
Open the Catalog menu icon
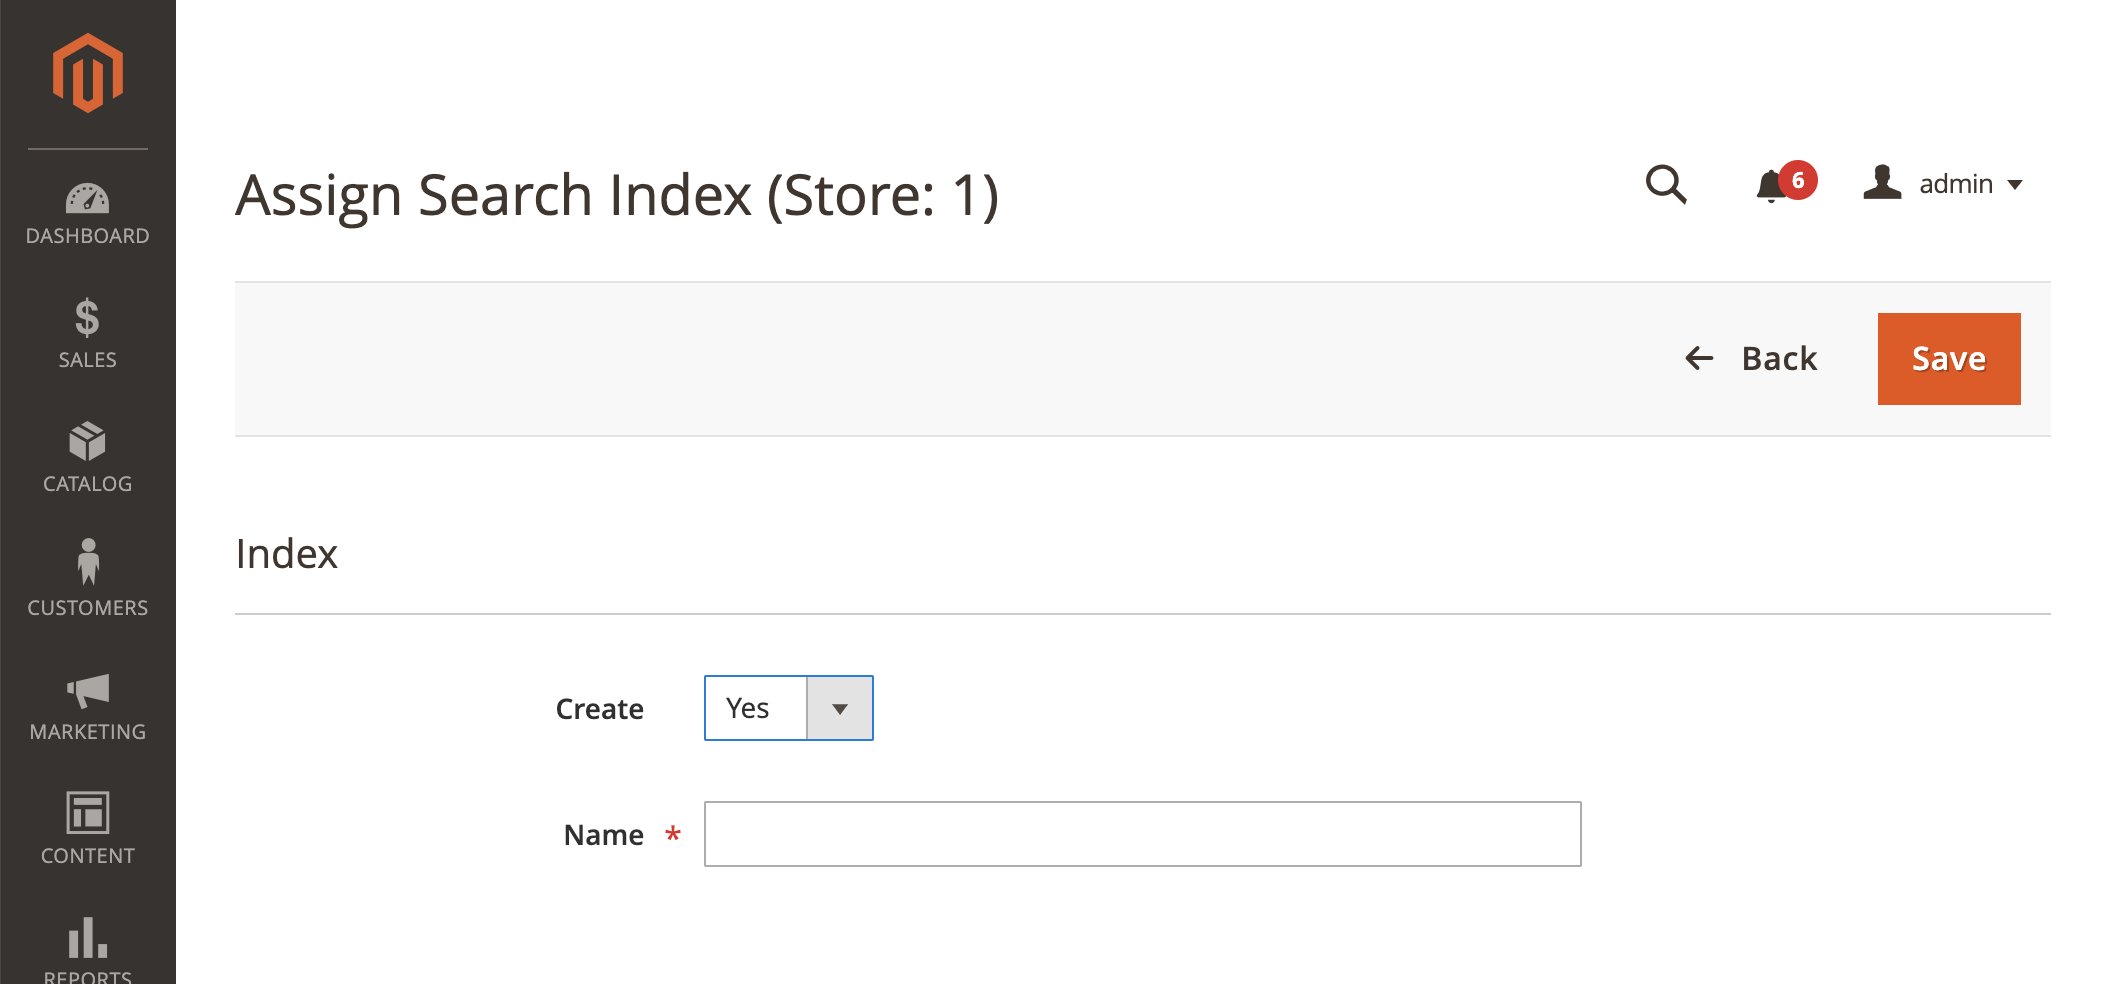point(88,450)
